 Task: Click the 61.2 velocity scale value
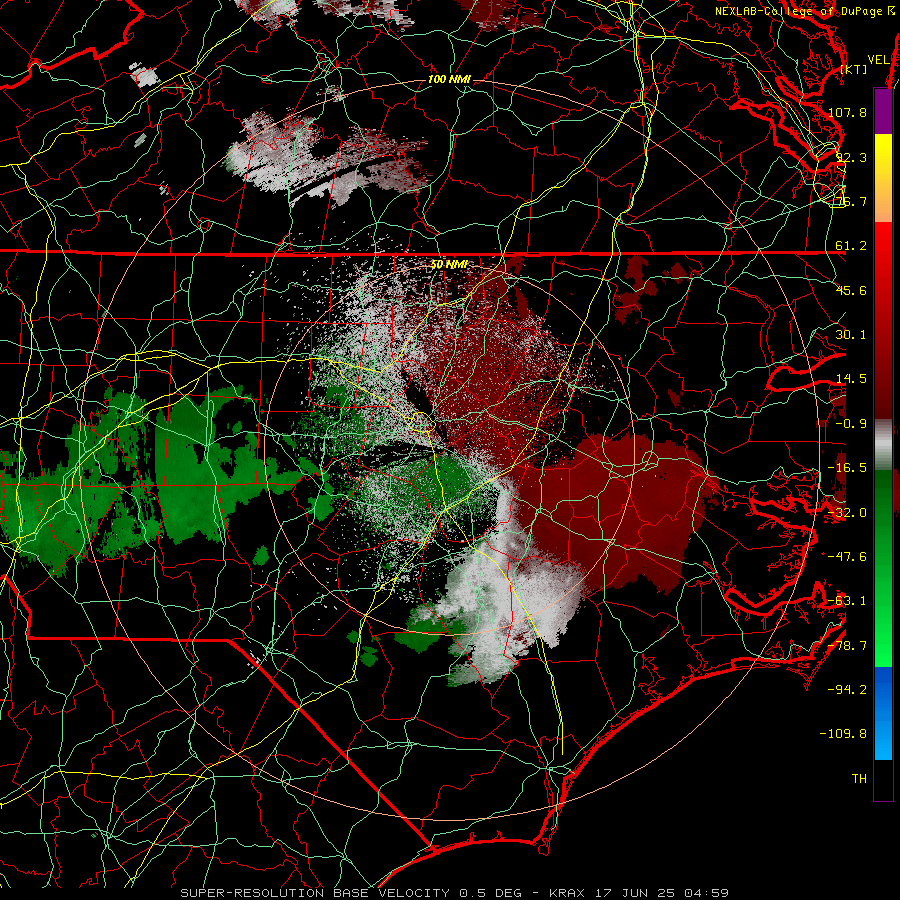[851, 246]
